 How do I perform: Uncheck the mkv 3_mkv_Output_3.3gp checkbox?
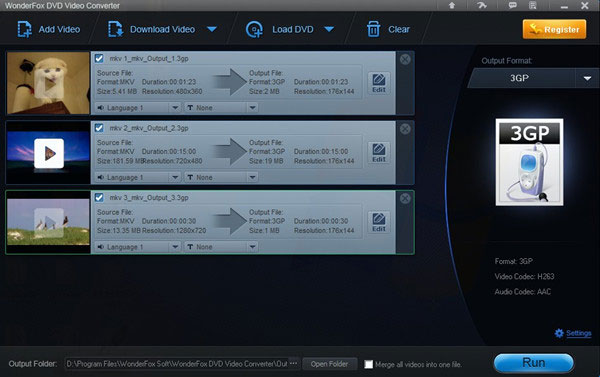click(99, 197)
